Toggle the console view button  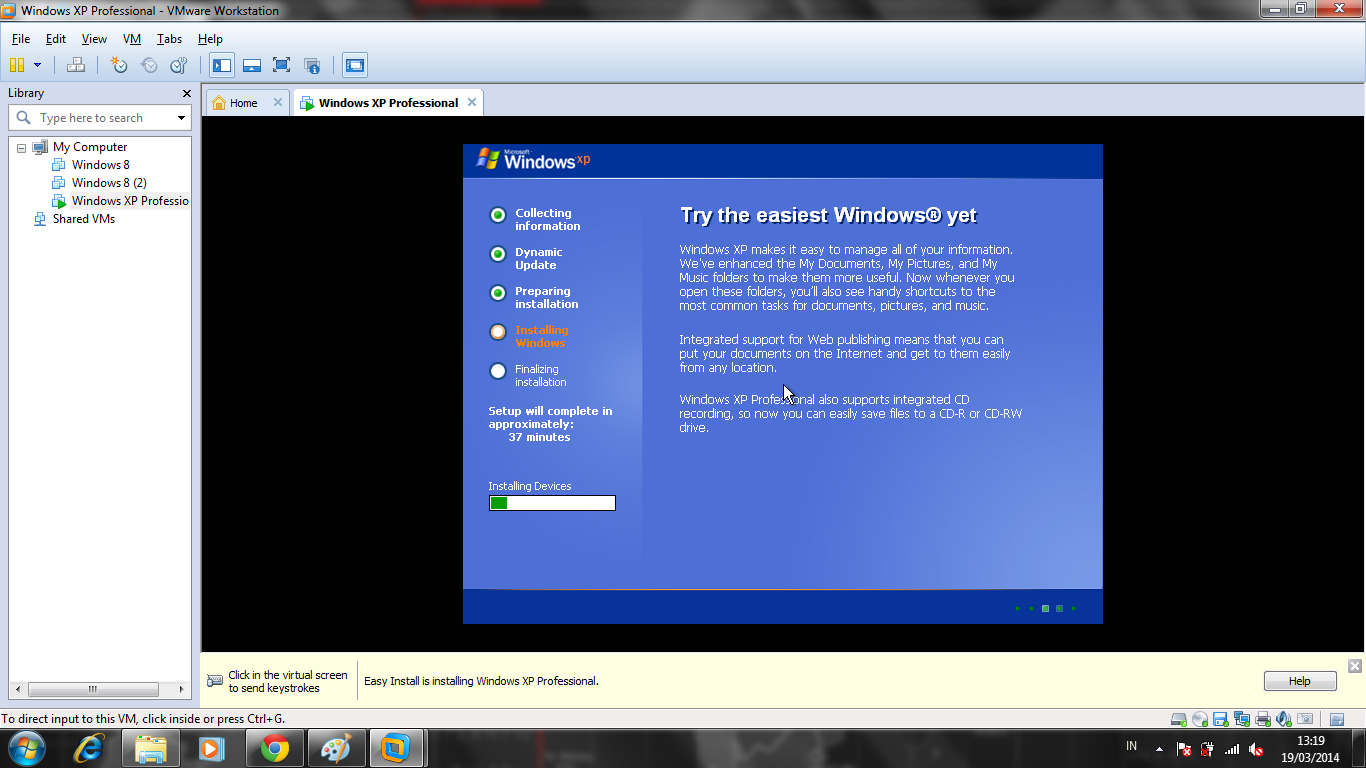coord(355,65)
